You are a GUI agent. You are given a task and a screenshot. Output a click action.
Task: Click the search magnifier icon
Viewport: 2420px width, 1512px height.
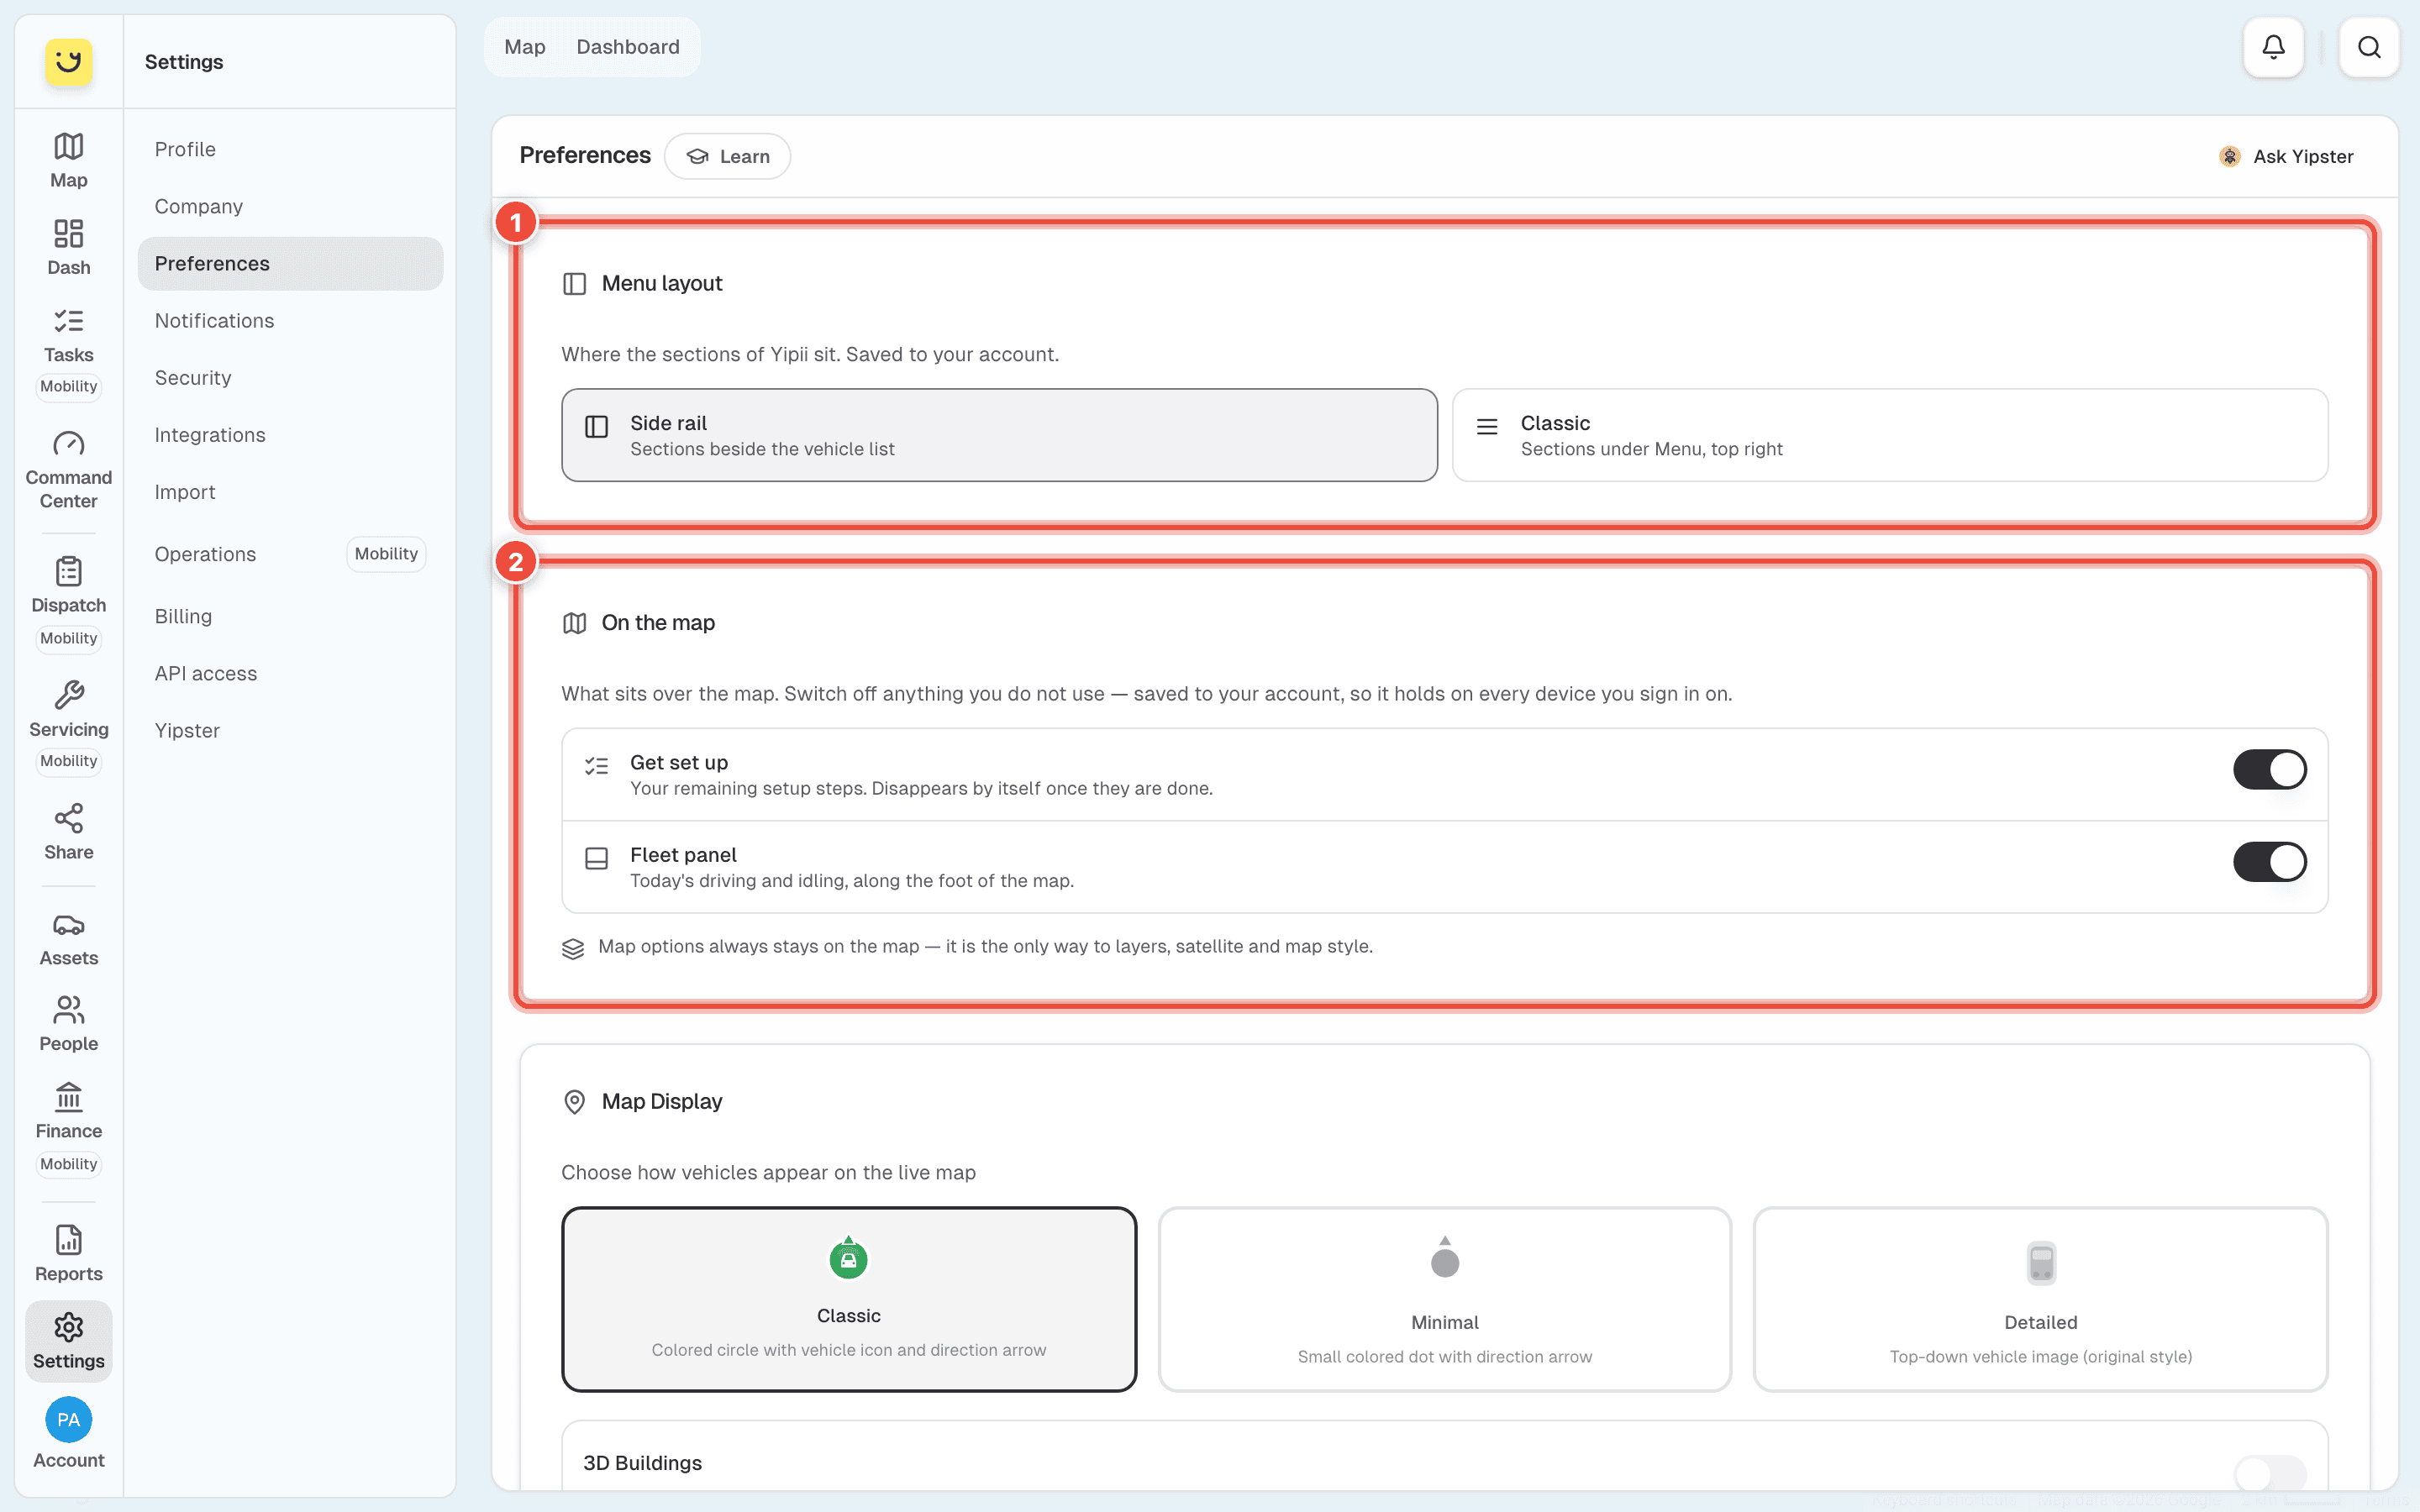(x=2368, y=47)
